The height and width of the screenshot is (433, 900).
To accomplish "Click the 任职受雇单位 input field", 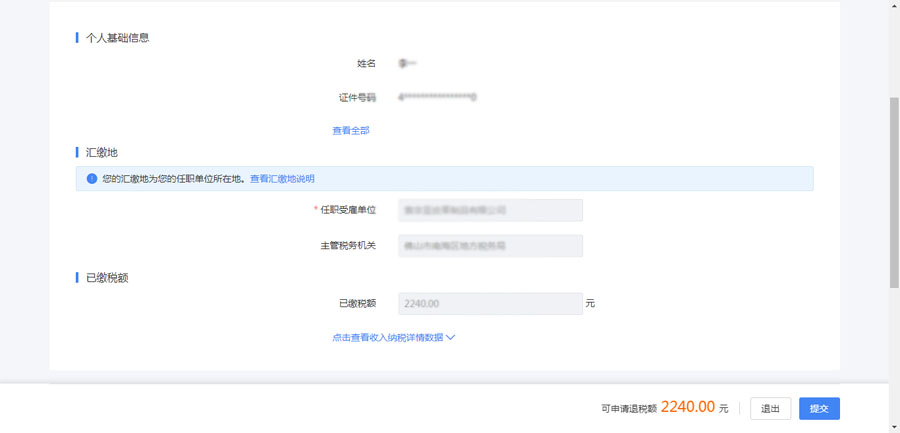I will click(x=490, y=210).
